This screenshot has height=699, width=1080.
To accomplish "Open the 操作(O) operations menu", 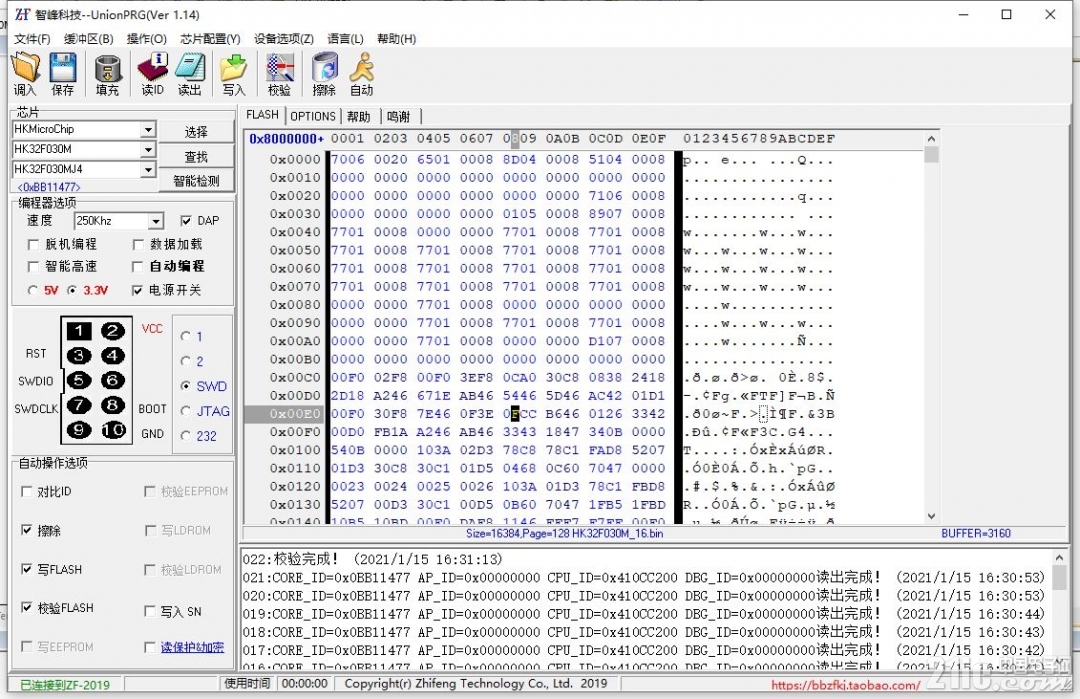I will [x=147, y=39].
